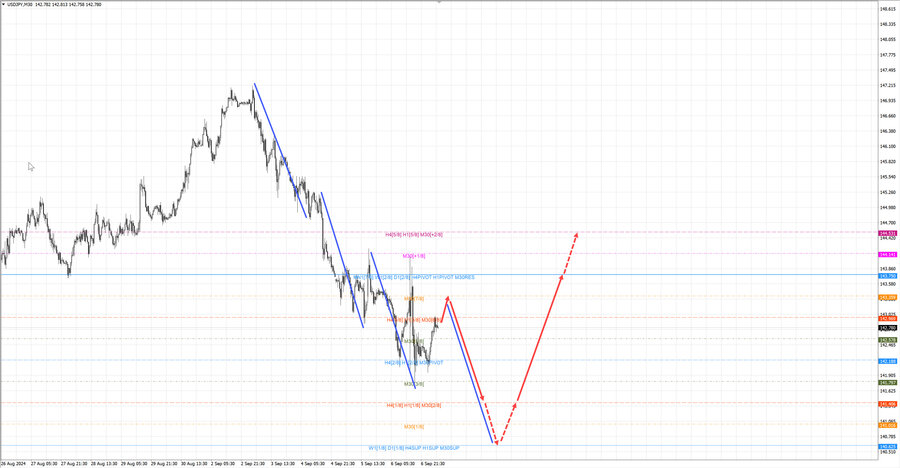900x468 pixels.
Task: Select the 146.935 price axis label
Action: coord(888,100)
